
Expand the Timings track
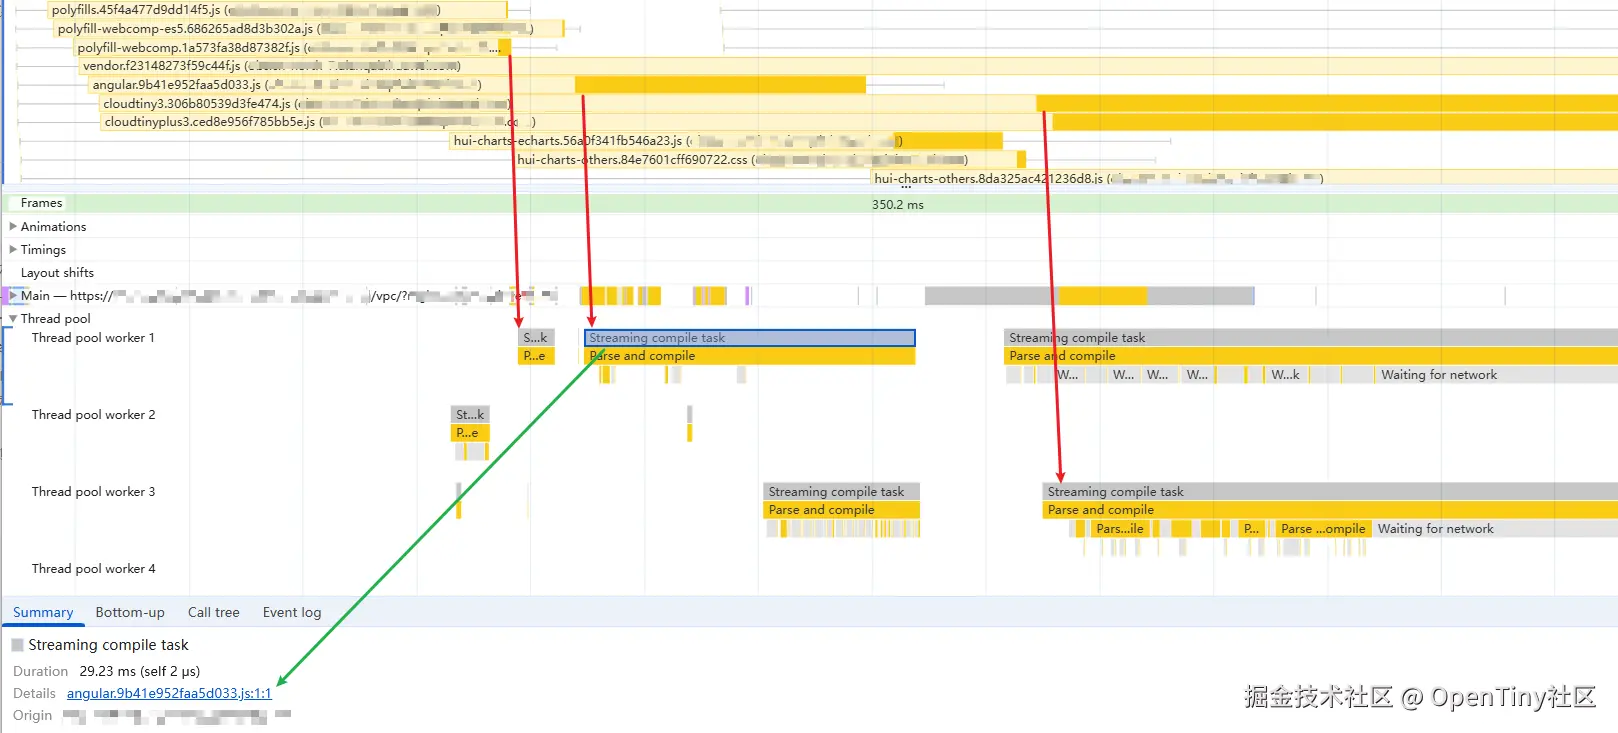click(x=13, y=250)
